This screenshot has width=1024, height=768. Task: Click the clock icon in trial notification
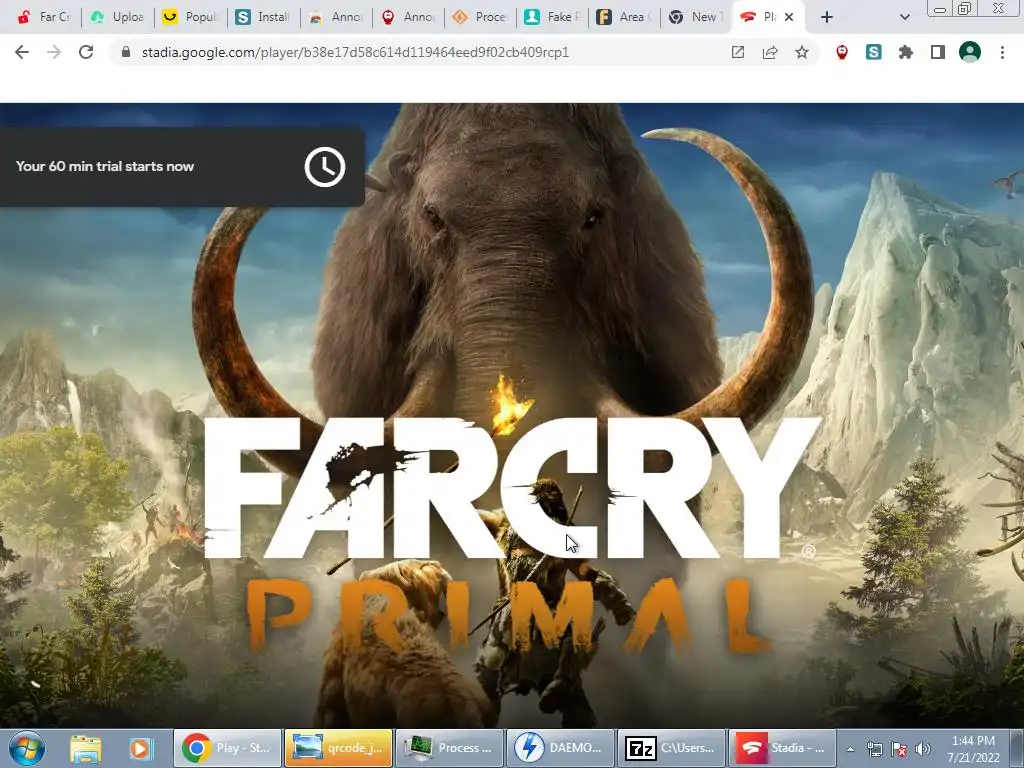tap(325, 167)
